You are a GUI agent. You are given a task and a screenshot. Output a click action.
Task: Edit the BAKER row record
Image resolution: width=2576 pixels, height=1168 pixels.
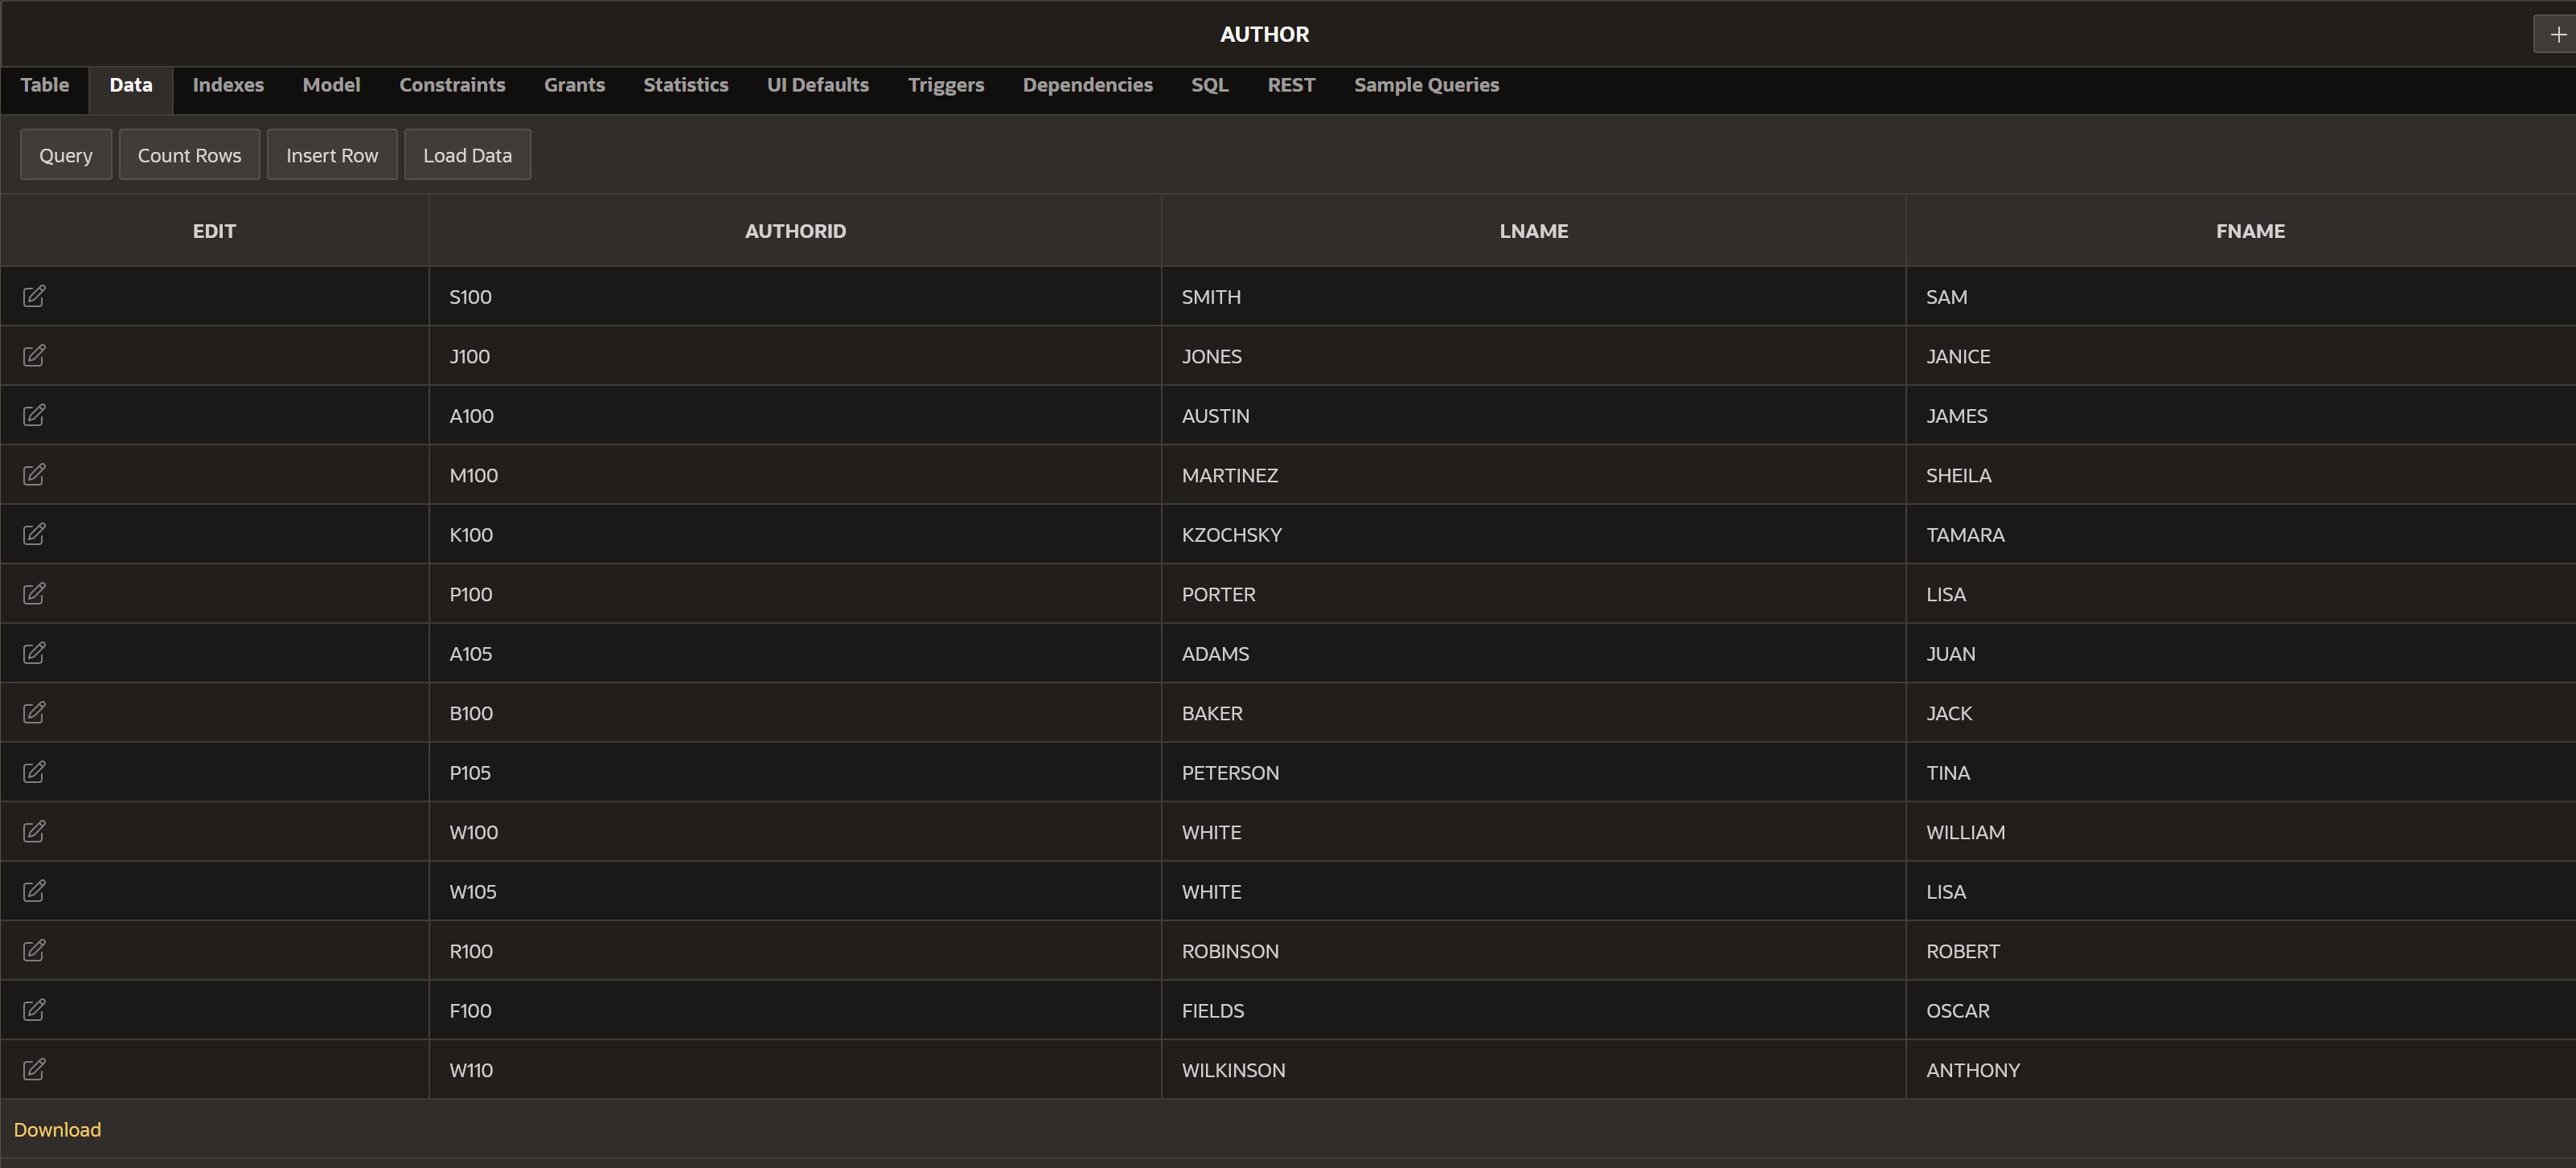tap(34, 712)
